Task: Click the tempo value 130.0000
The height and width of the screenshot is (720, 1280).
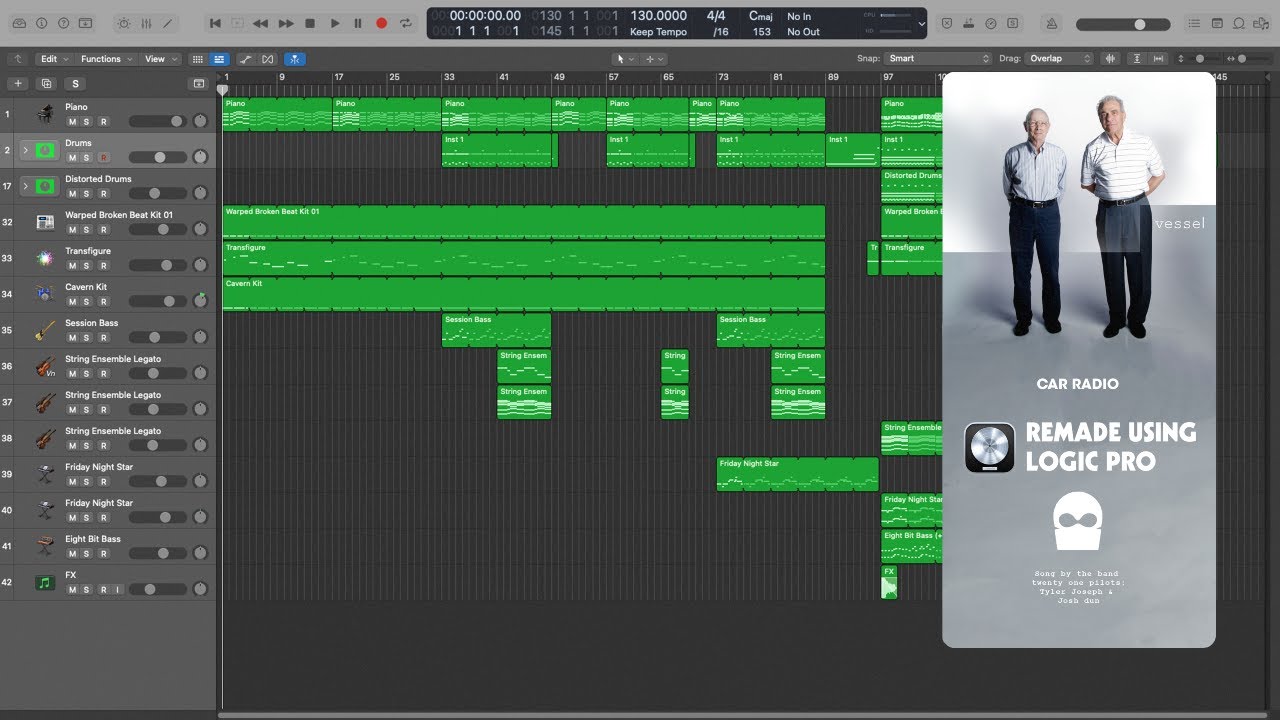Action: 658,16
